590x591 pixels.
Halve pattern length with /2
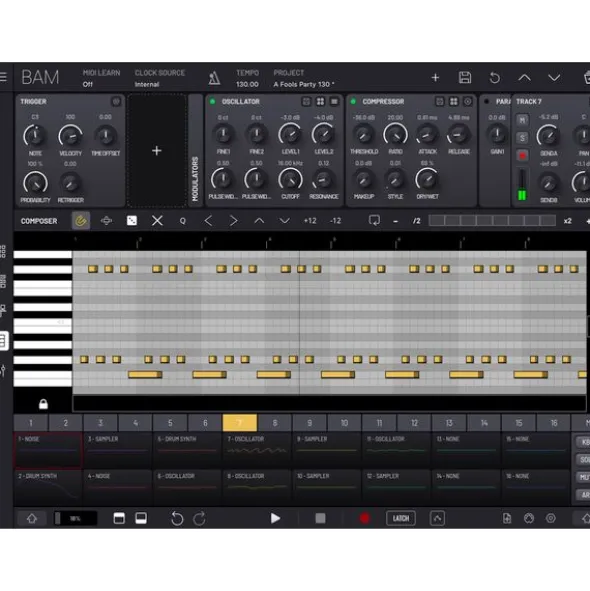click(416, 221)
